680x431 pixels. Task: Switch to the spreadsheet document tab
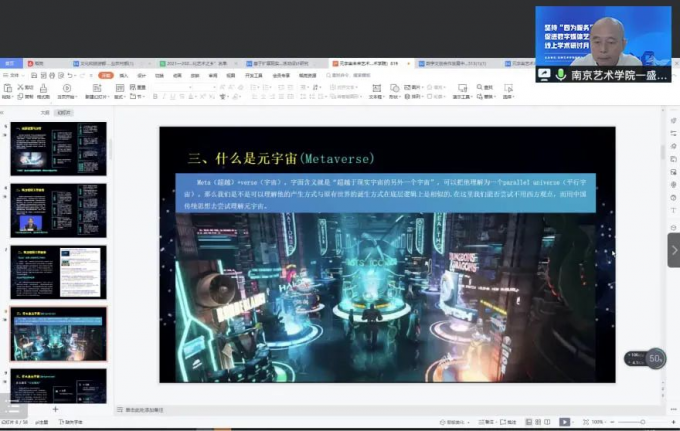(x=197, y=64)
